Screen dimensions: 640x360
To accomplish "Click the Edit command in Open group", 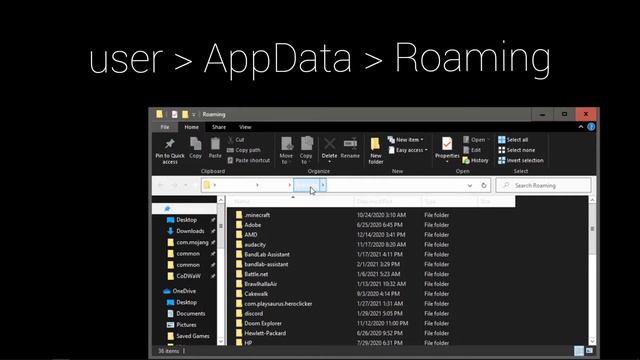I will (472, 150).
